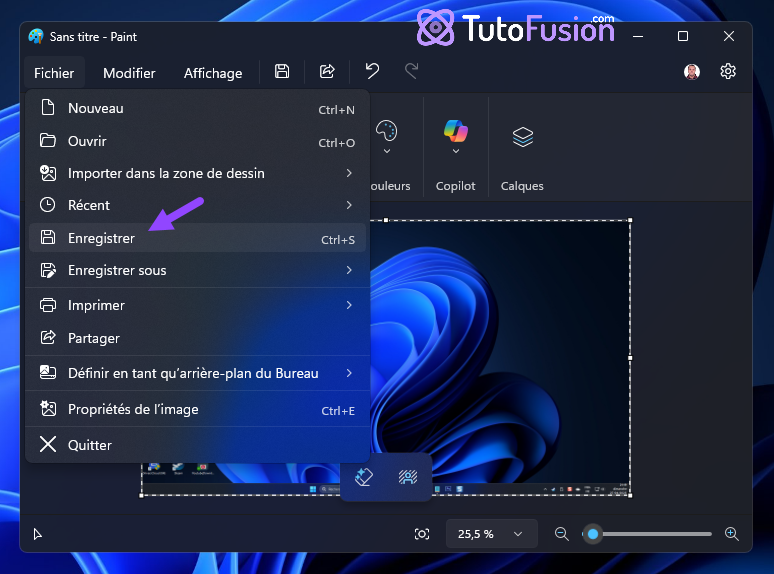This screenshot has width=774, height=574.
Task: Click the redo arrow icon
Action: 412,72
